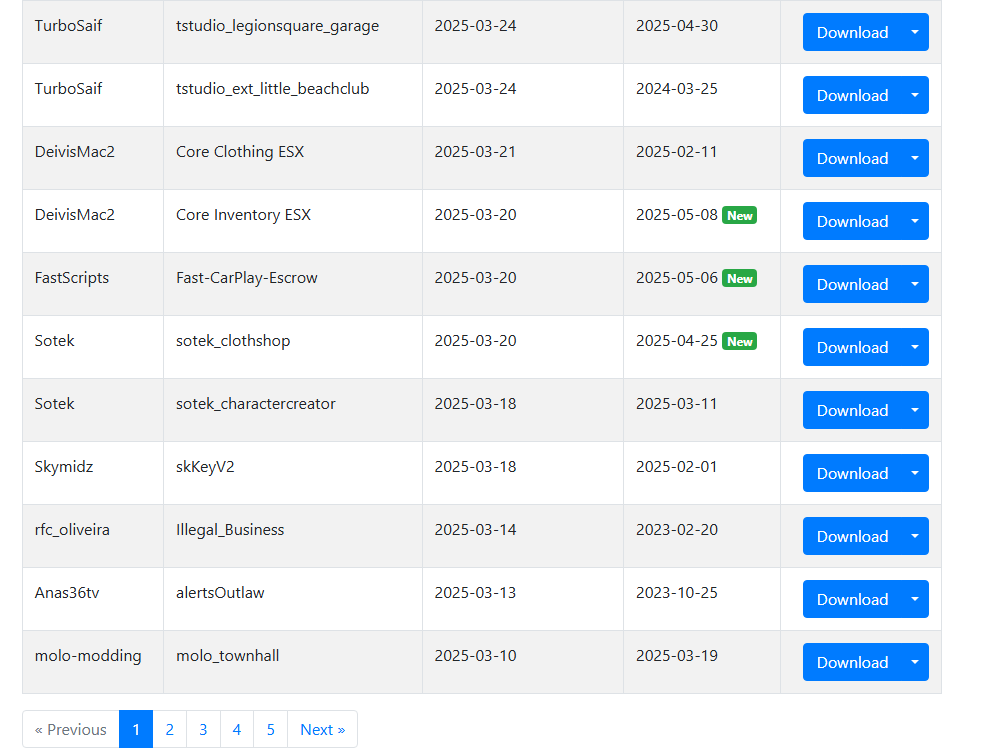Download Illegal_Business
Viewport: 985px width, 753px height.
[852, 536]
